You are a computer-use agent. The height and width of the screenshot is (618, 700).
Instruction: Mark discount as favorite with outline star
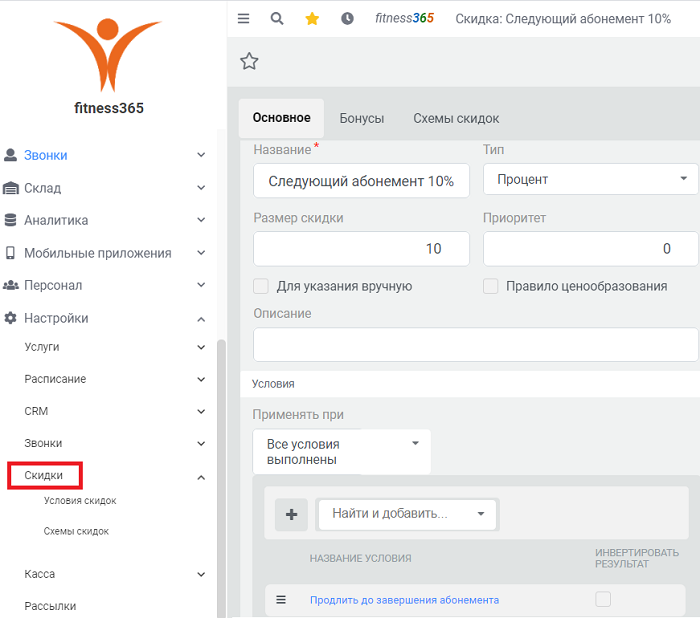pos(249,61)
